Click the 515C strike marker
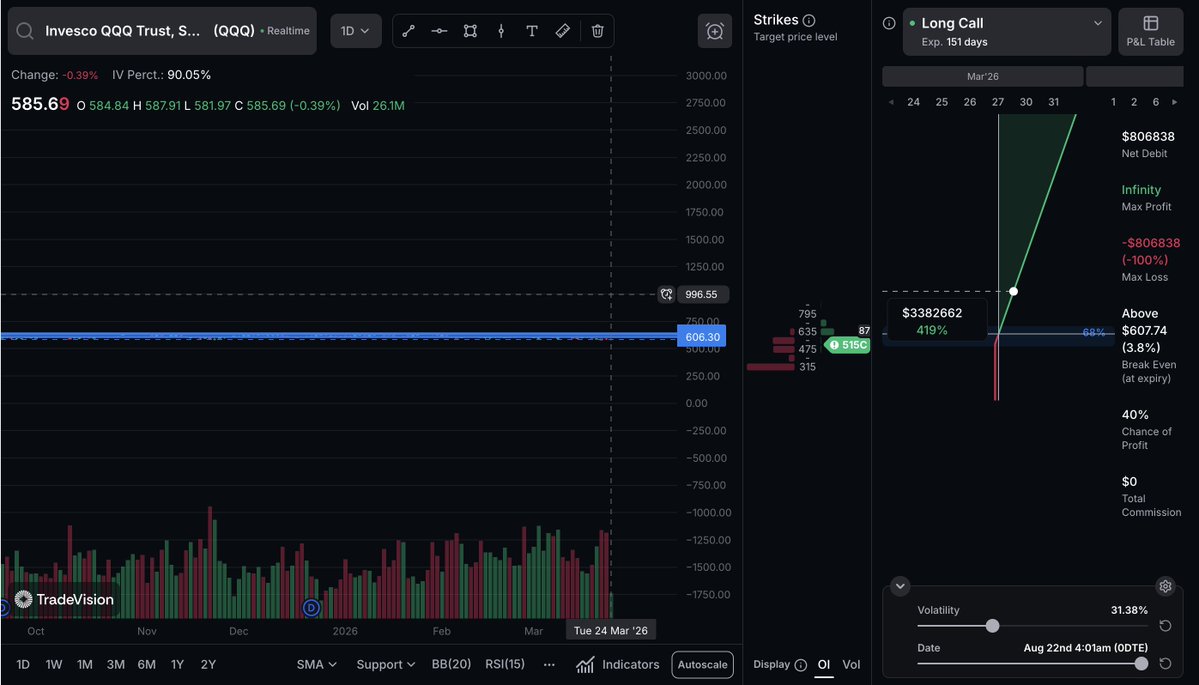This screenshot has width=1199, height=685. pos(848,345)
